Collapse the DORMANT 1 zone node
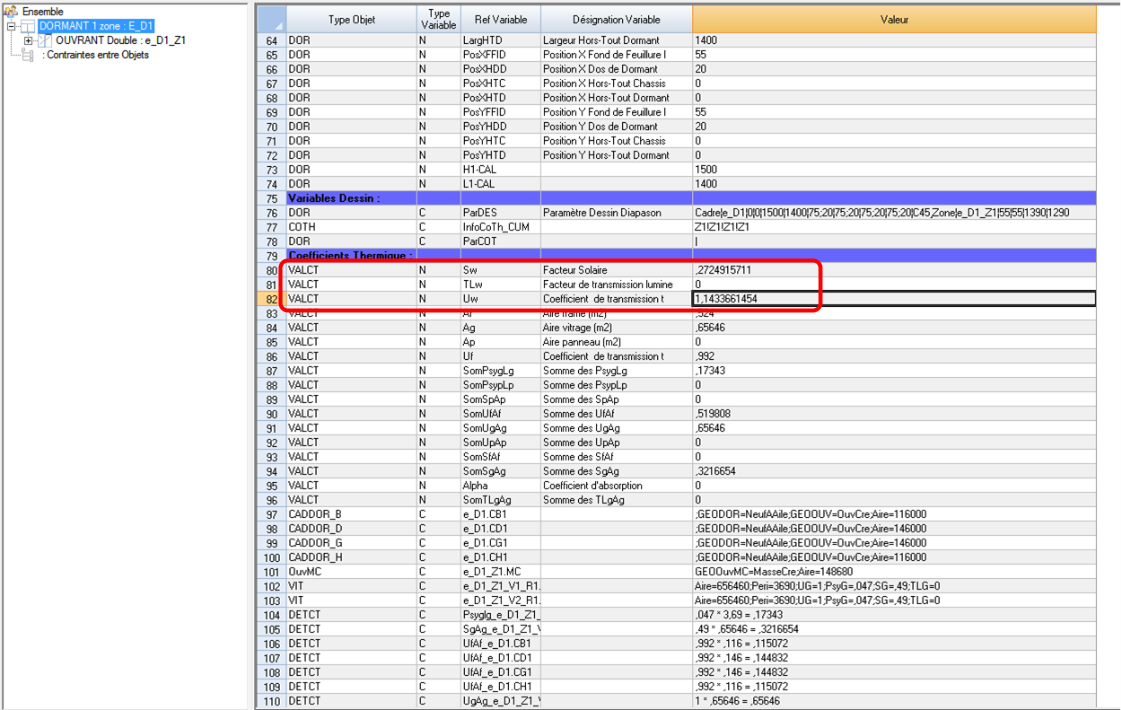 tap(11, 26)
